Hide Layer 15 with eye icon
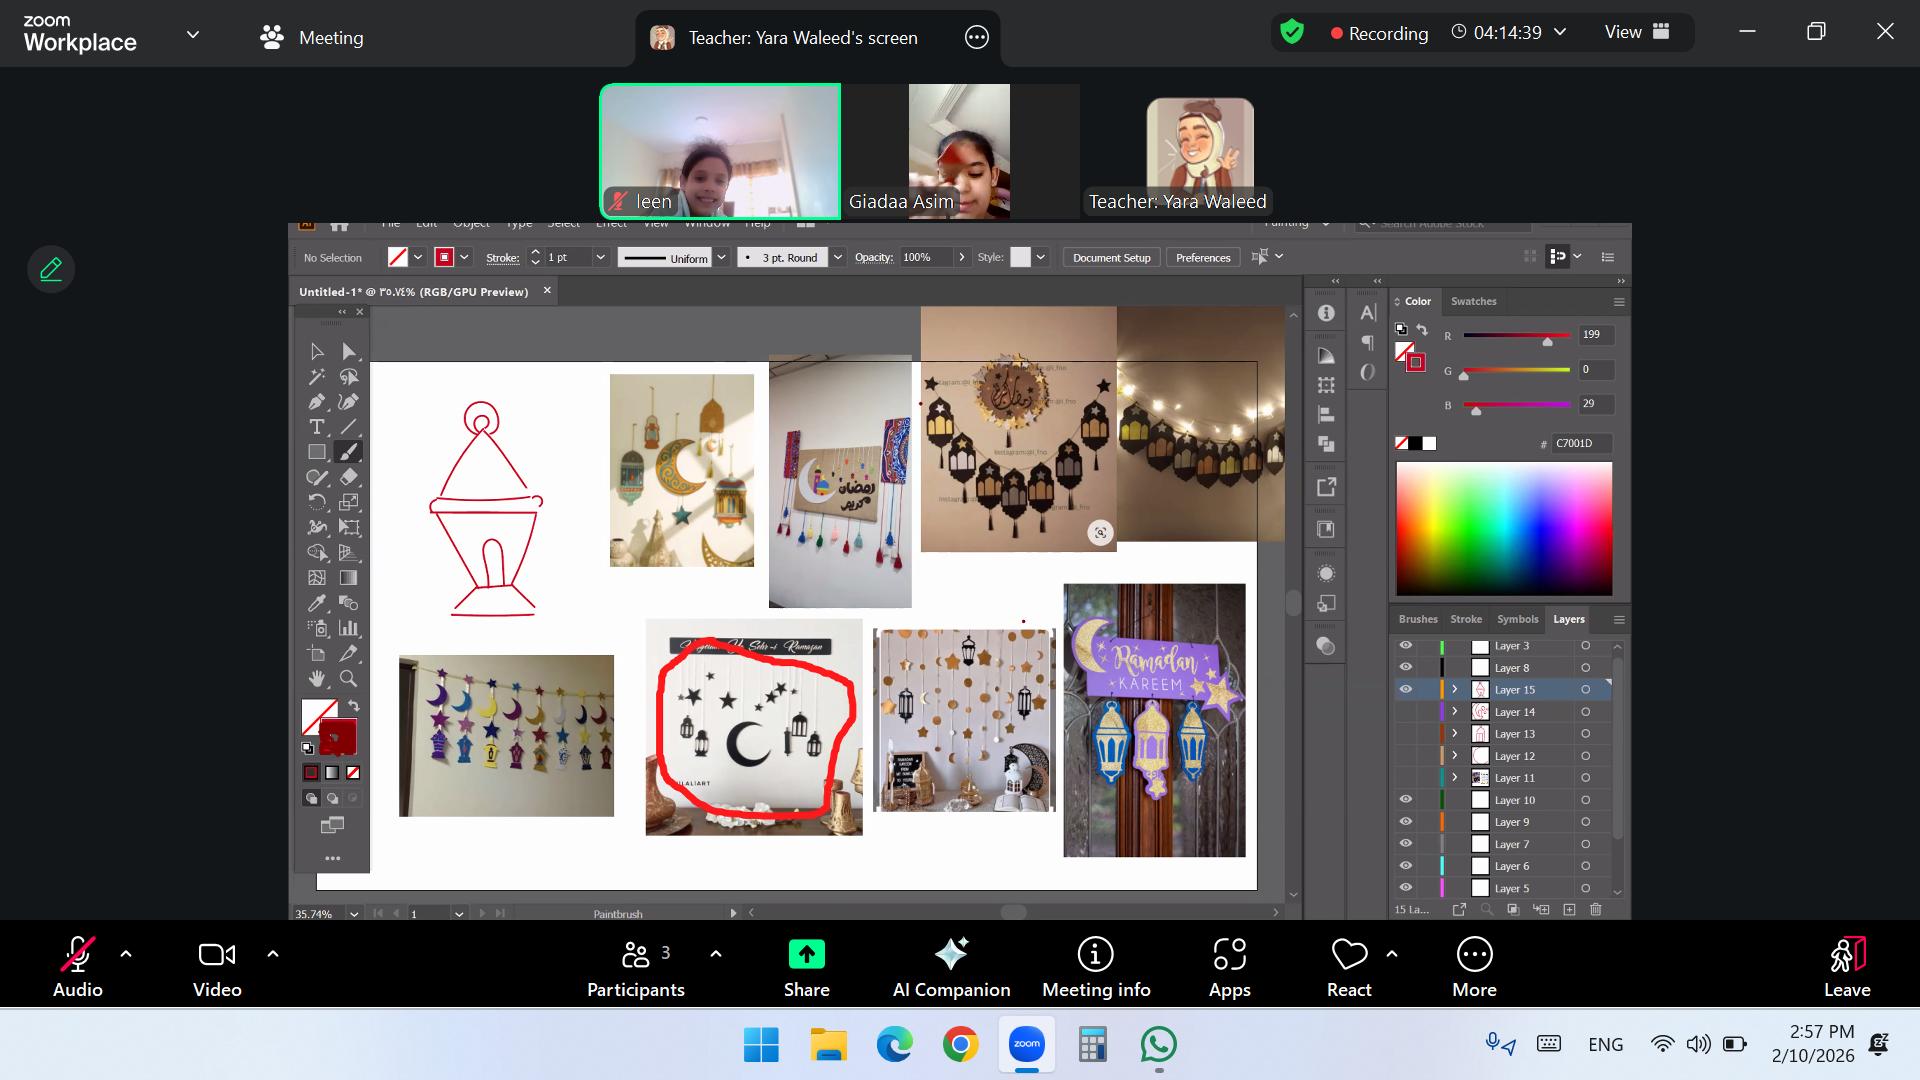 [x=1405, y=690]
